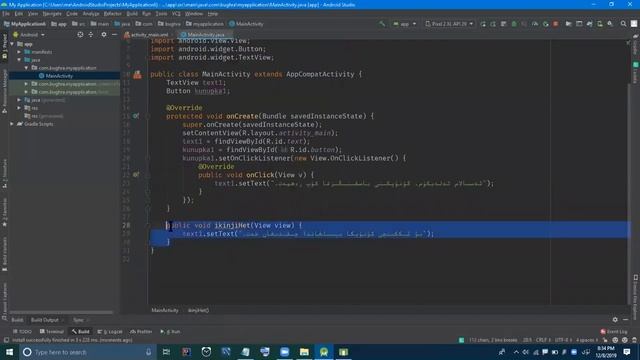Open the Android view dropdown in Project panel
Screen dimensions: 640x360
coord(29,35)
